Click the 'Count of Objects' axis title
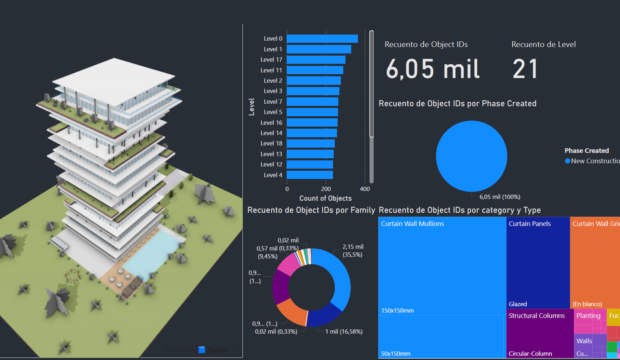 point(325,199)
